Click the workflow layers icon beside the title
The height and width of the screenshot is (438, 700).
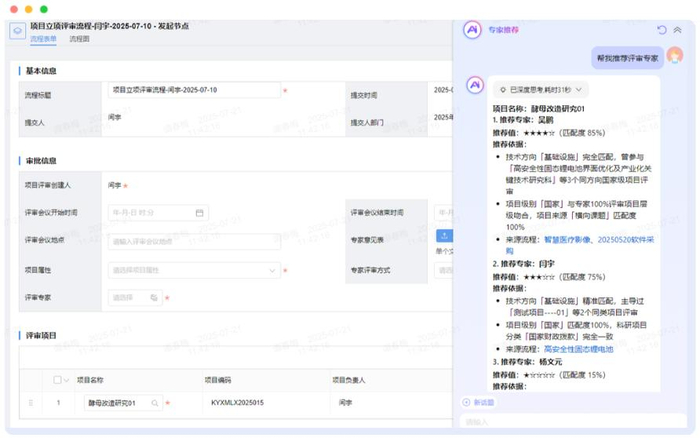17,31
